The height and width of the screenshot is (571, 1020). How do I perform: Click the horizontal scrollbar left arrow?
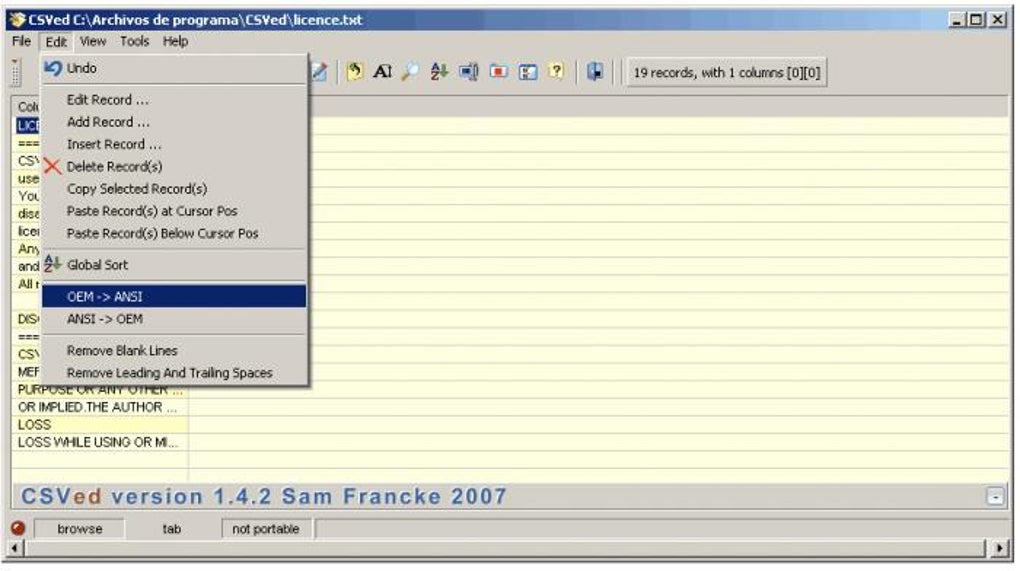[14, 548]
